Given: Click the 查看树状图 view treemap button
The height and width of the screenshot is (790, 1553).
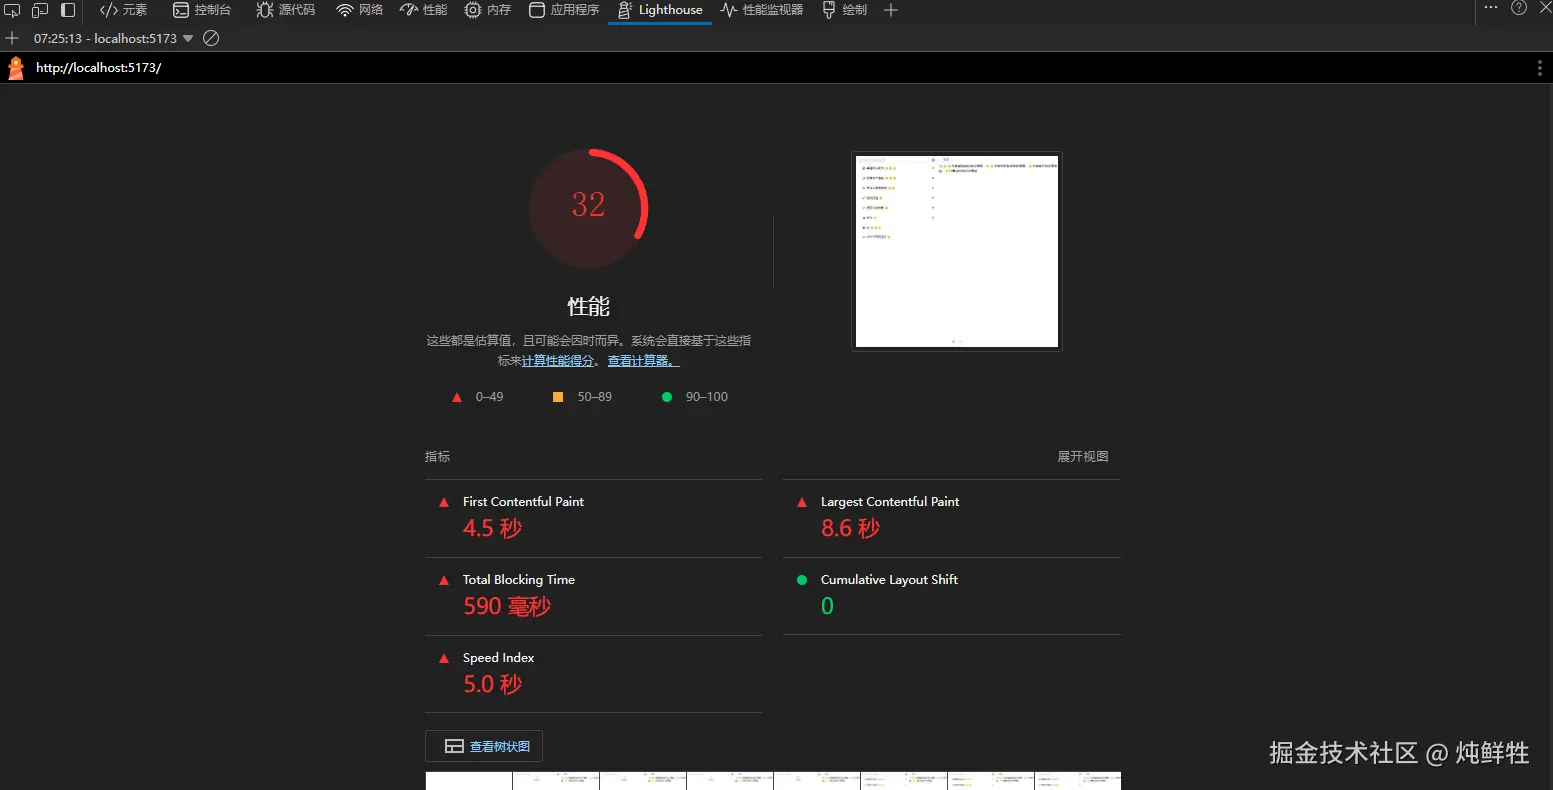Looking at the screenshot, I should 484,746.
